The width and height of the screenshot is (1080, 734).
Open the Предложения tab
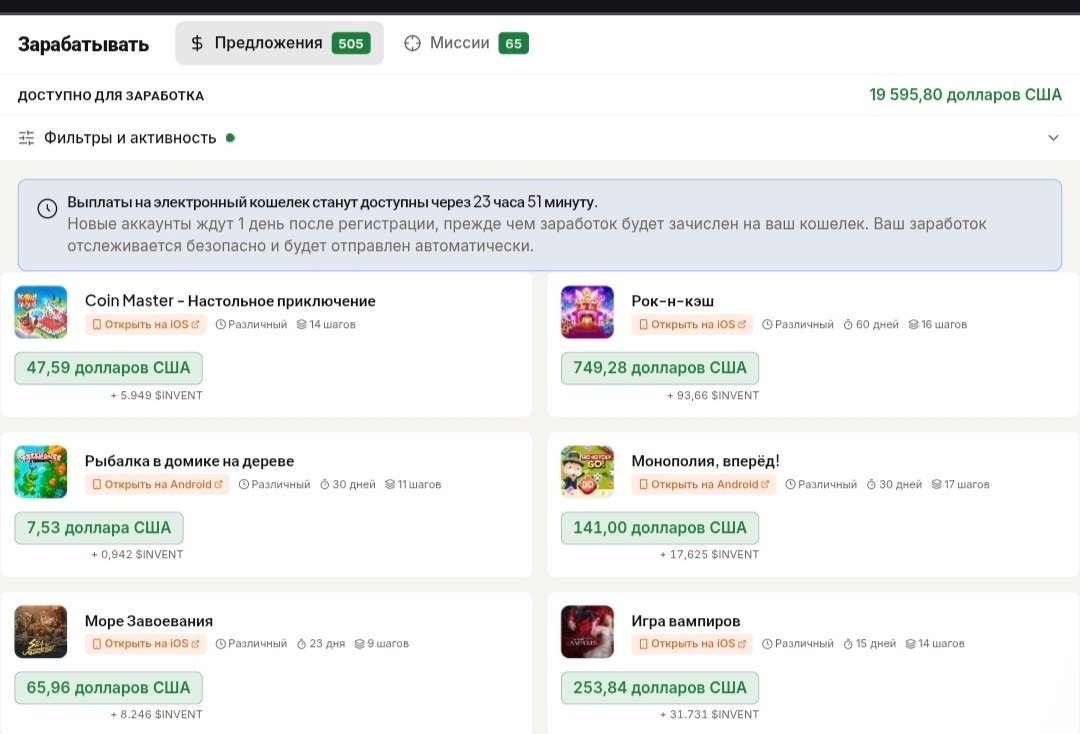[279, 43]
